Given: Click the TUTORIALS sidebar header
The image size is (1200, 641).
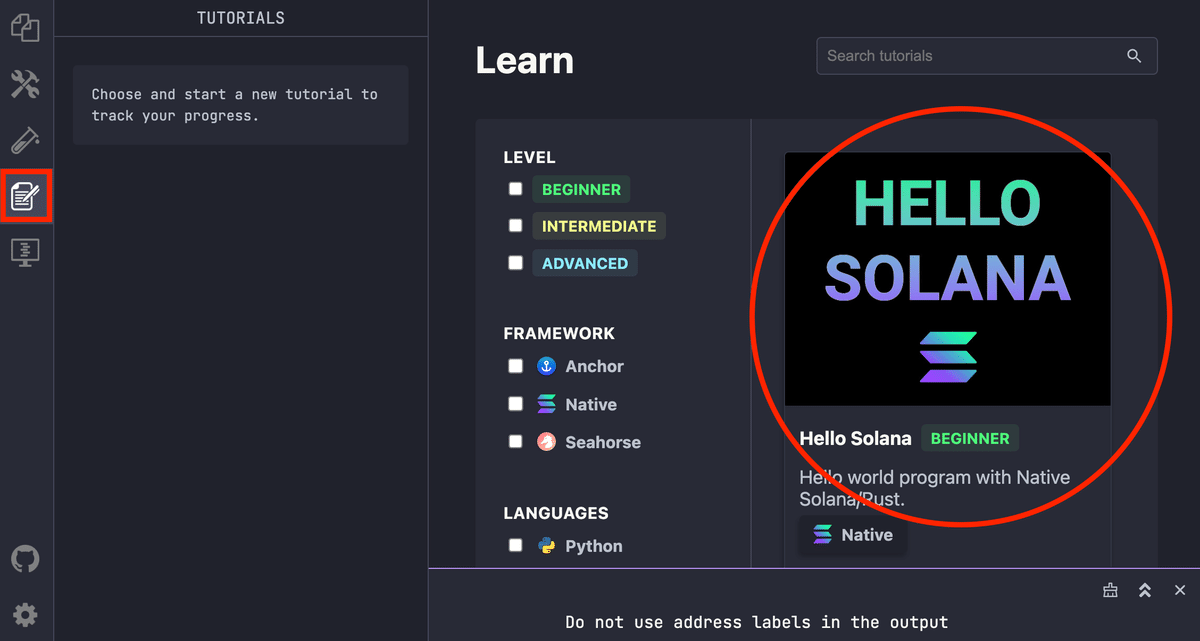Looking at the screenshot, I should coord(241,18).
